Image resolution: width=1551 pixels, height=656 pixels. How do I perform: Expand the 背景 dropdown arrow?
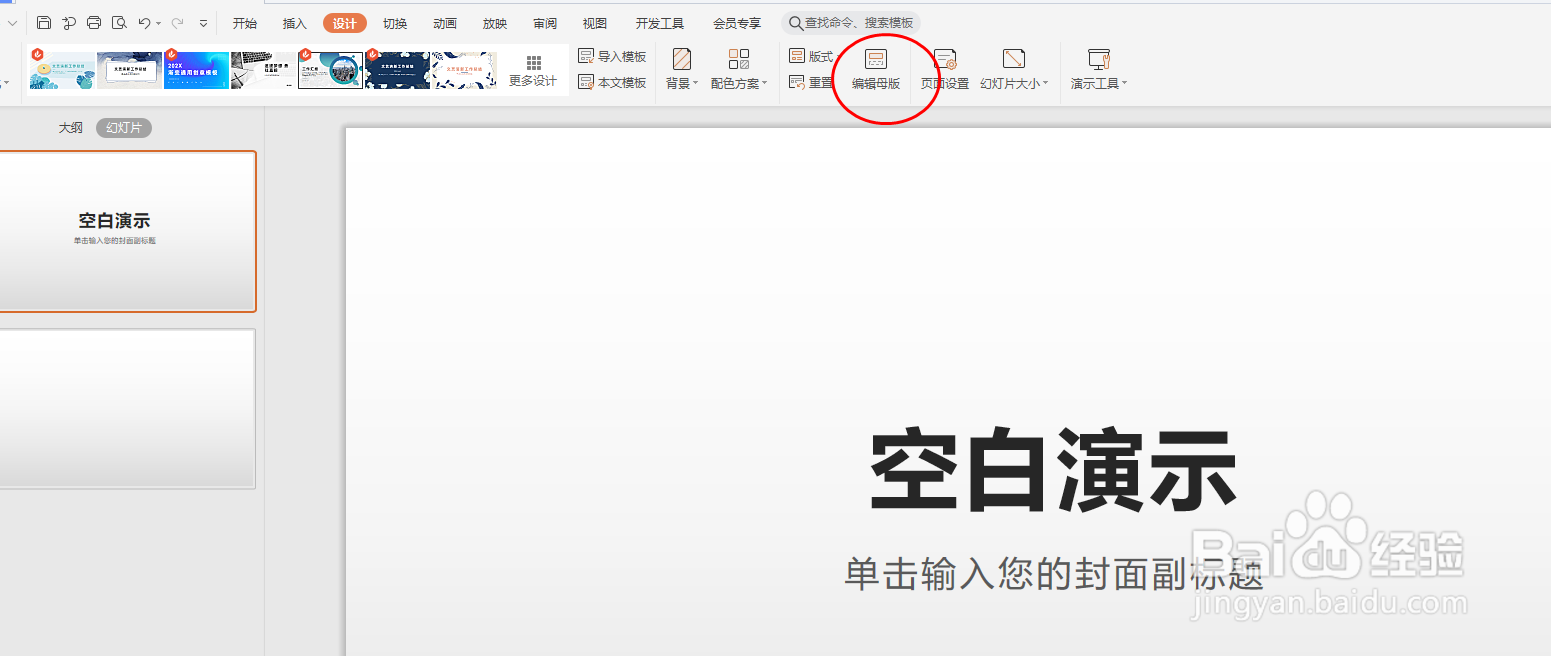(696, 84)
